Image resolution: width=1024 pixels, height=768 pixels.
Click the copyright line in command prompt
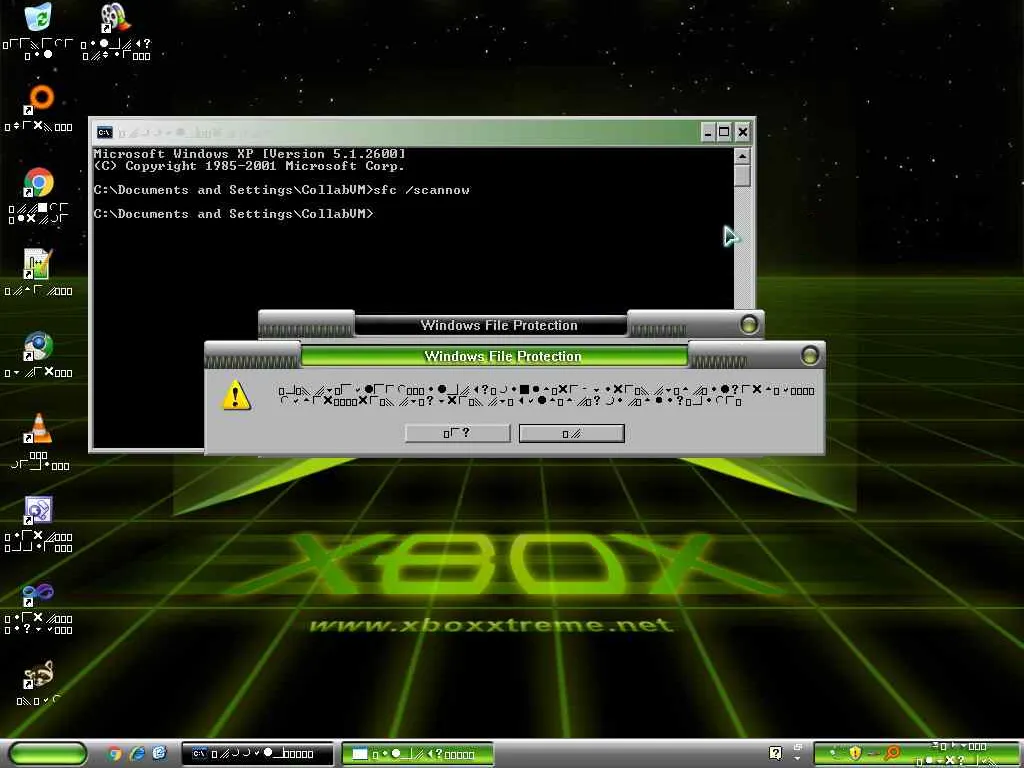click(249, 166)
